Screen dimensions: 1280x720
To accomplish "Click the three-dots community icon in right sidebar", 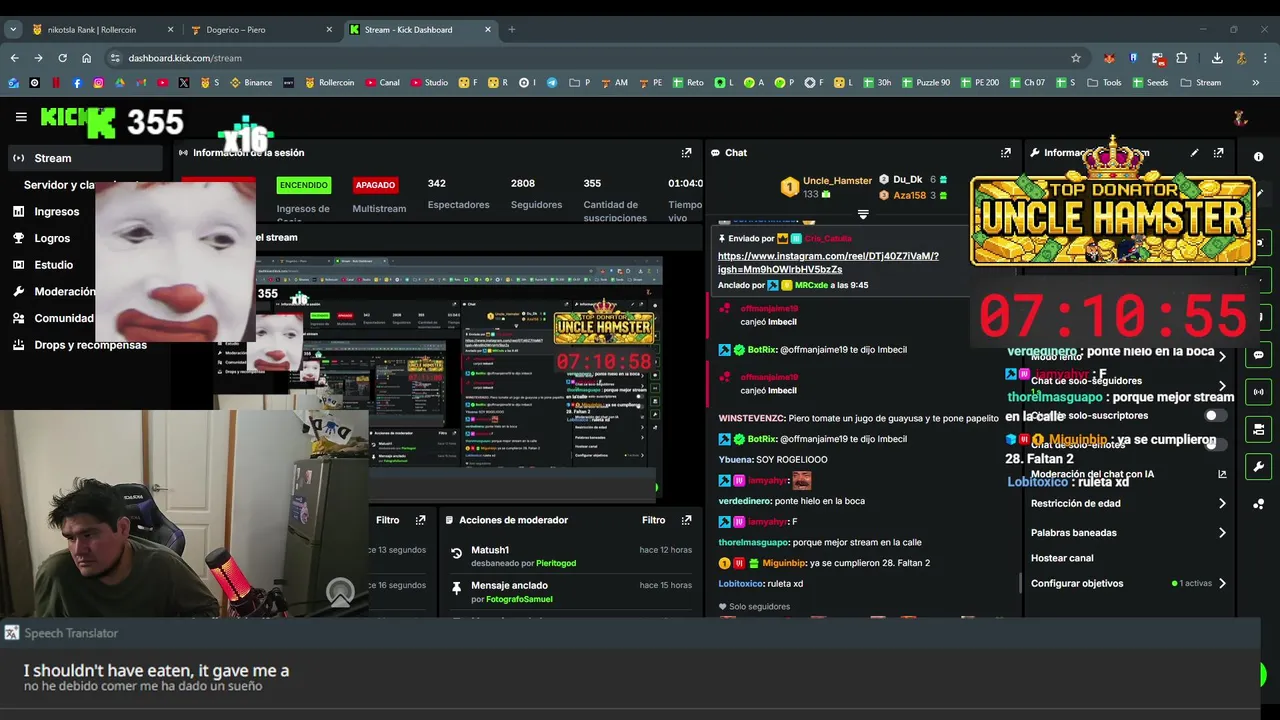I will 1258,504.
